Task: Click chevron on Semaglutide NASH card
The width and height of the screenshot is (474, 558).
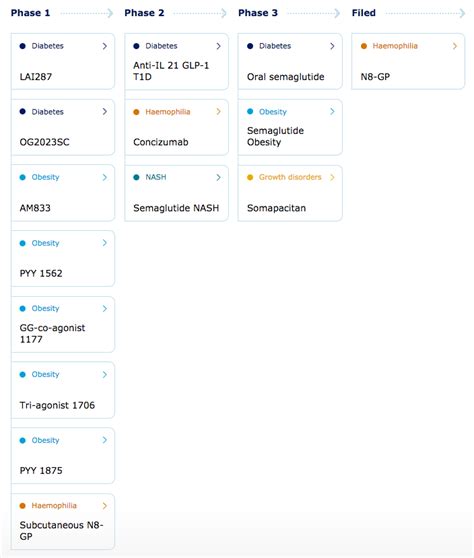Action: click(218, 178)
